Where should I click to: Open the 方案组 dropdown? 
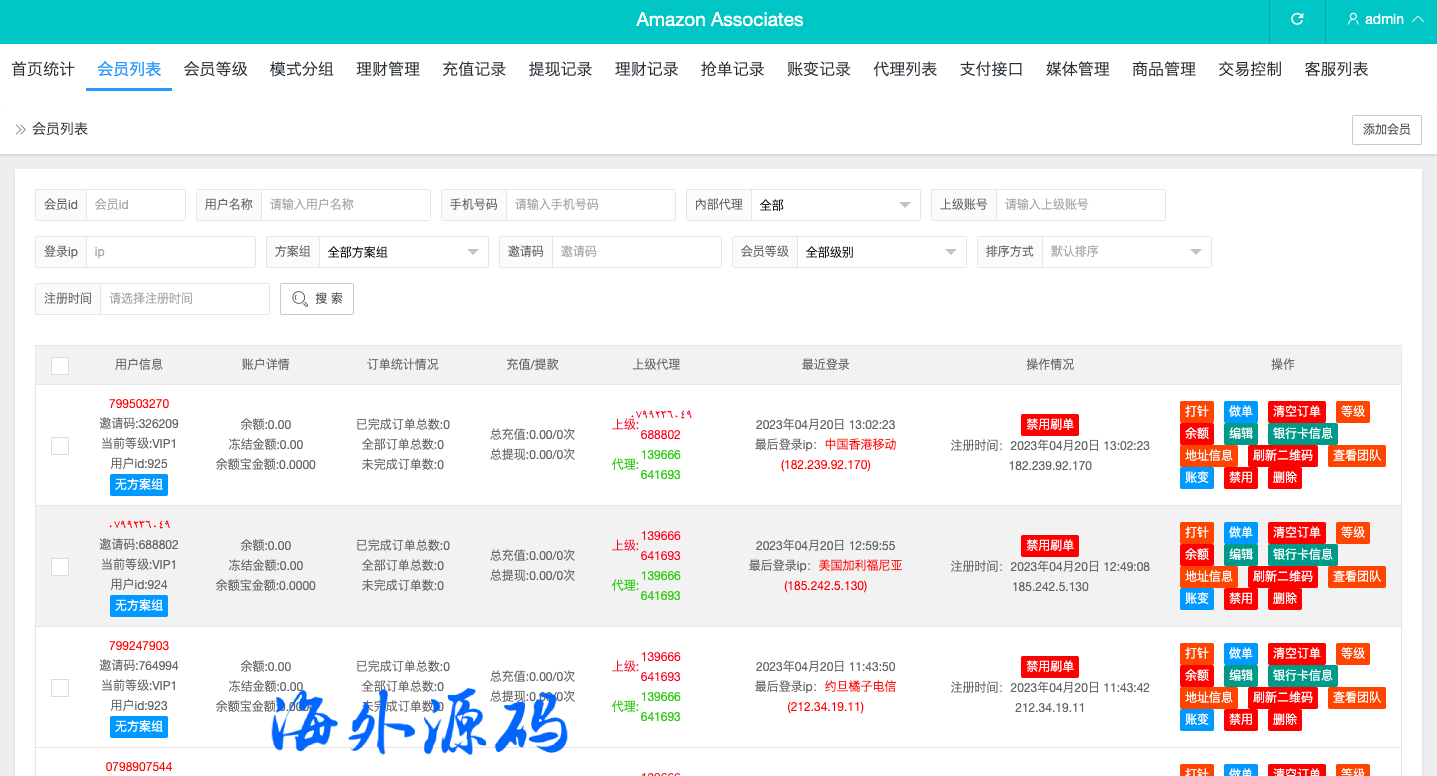click(x=403, y=252)
